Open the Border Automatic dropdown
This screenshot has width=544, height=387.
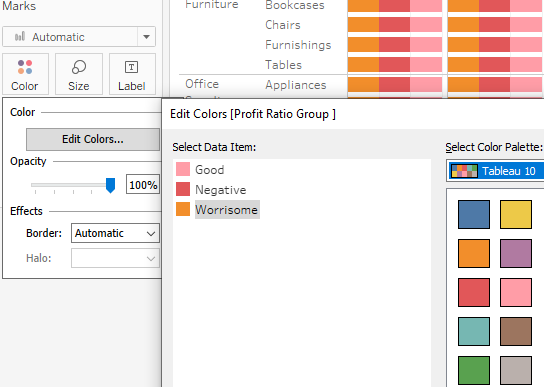[115, 233]
